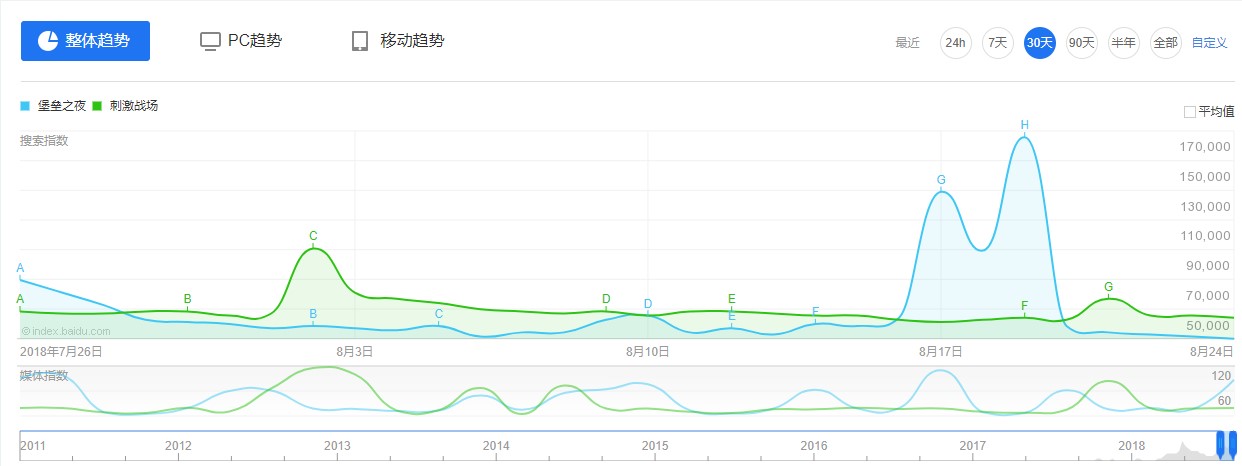Screen dimensions: 1242x466
Task: Select the 24h time range
Action: pyautogui.click(x=956, y=43)
